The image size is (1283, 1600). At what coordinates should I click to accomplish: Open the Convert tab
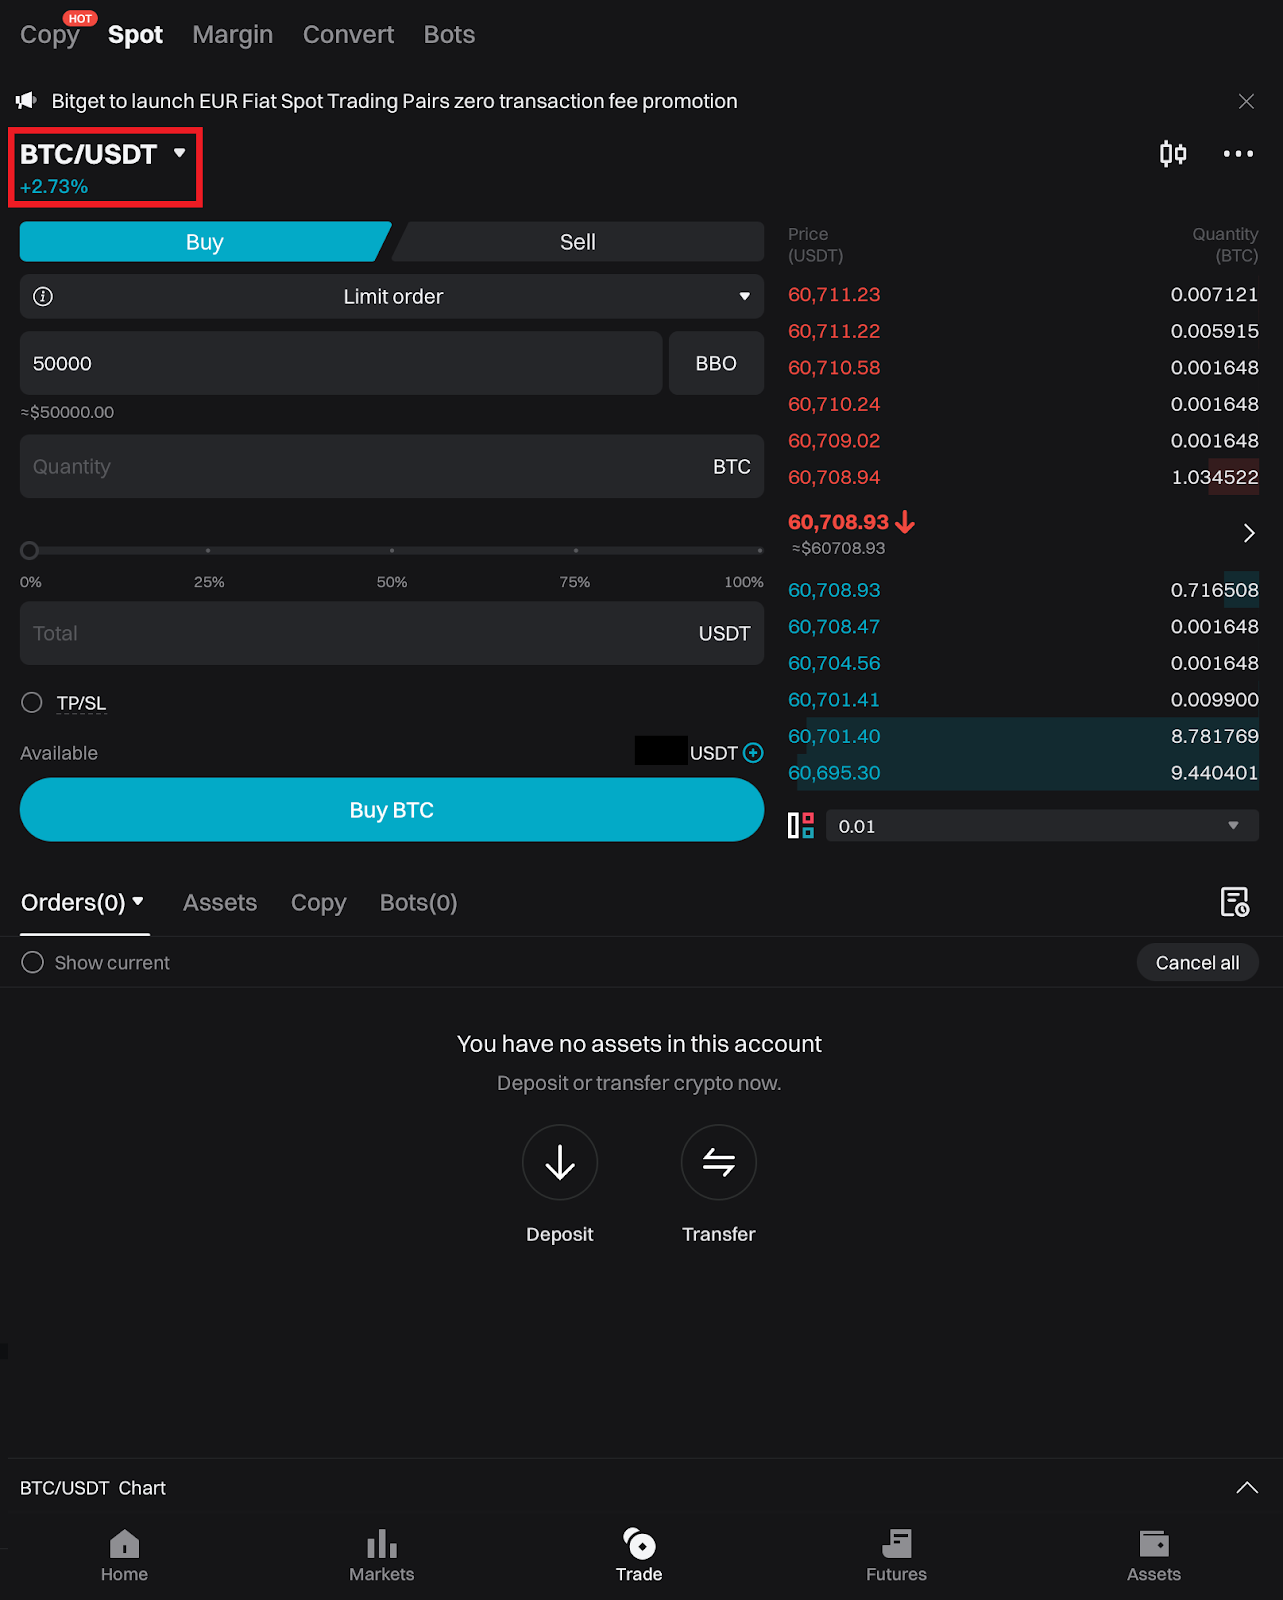pyautogui.click(x=349, y=34)
